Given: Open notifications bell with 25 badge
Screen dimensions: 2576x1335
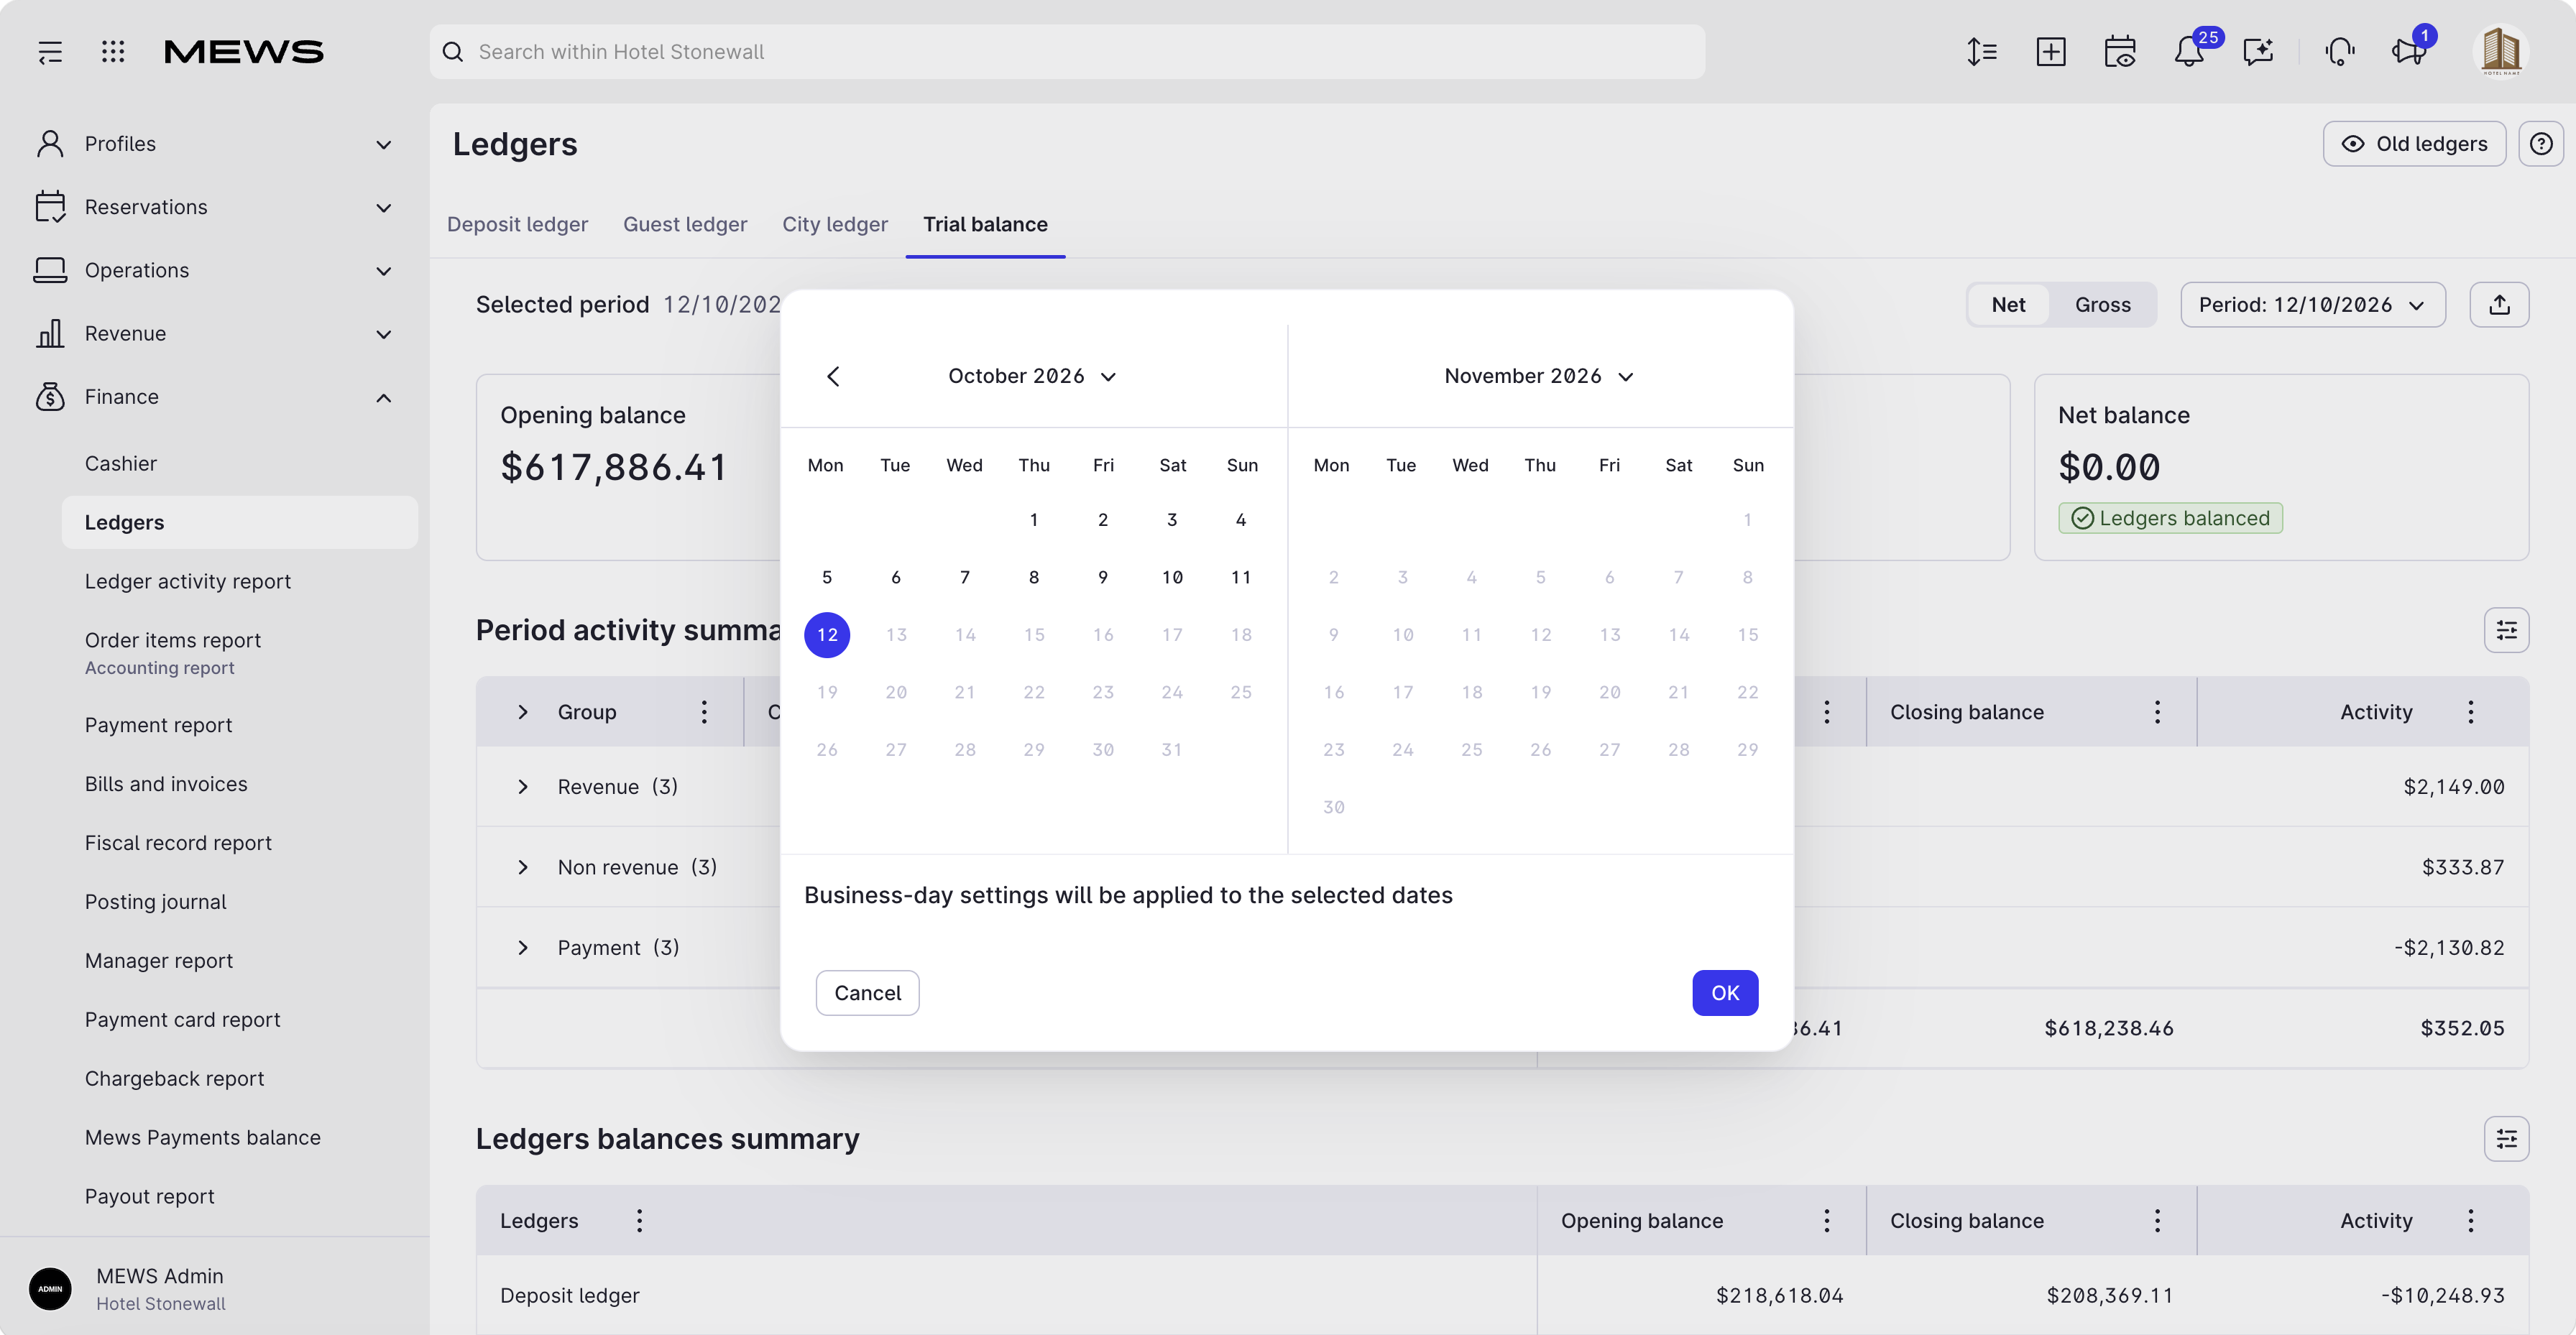Looking at the screenshot, I should click(2189, 52).
